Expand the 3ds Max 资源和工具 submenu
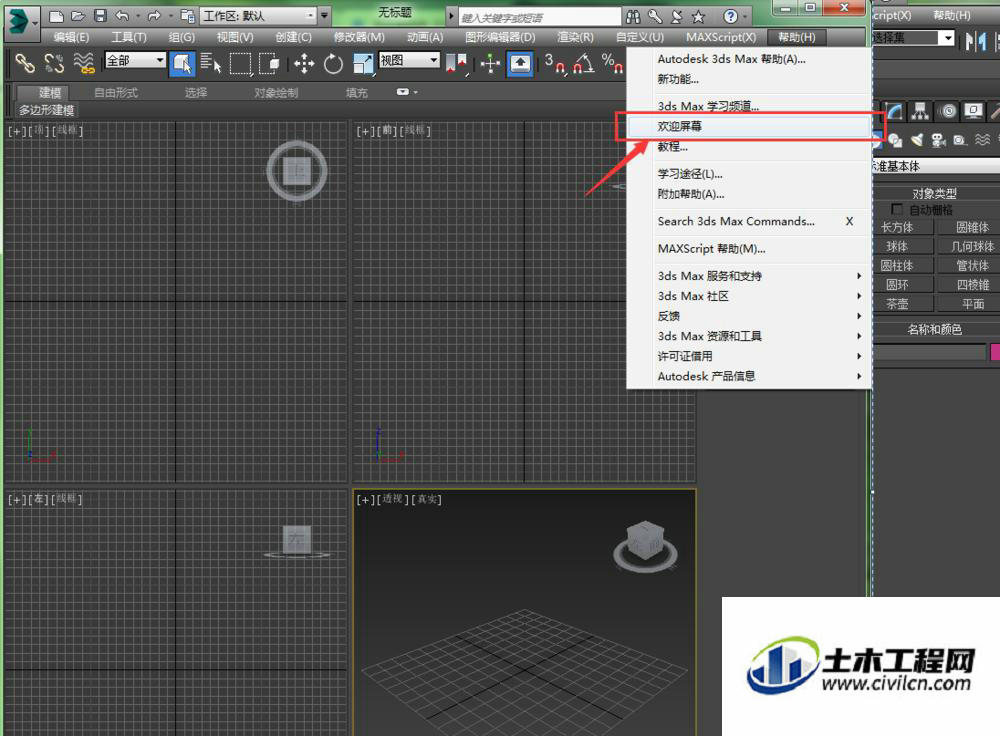The height and width of the screenshot is (736, 1000). point(749,336)
